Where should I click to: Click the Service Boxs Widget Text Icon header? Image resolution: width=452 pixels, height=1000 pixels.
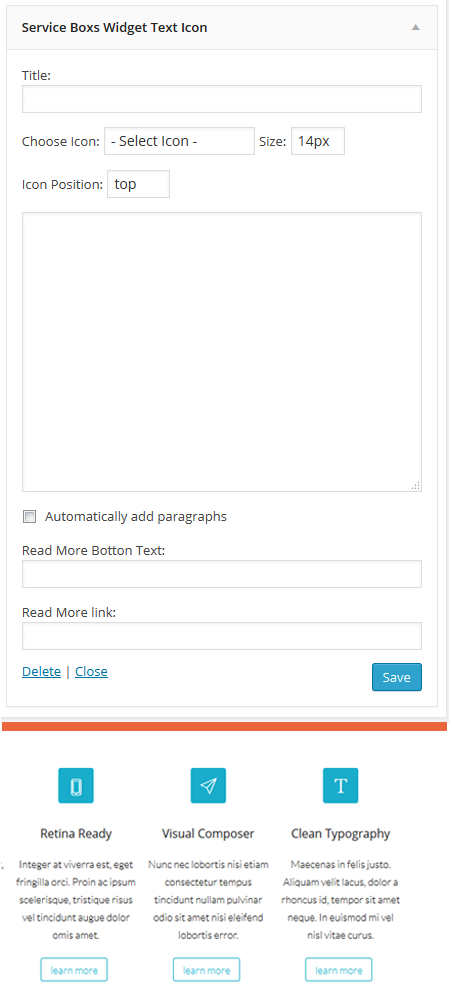pos(115,28)
